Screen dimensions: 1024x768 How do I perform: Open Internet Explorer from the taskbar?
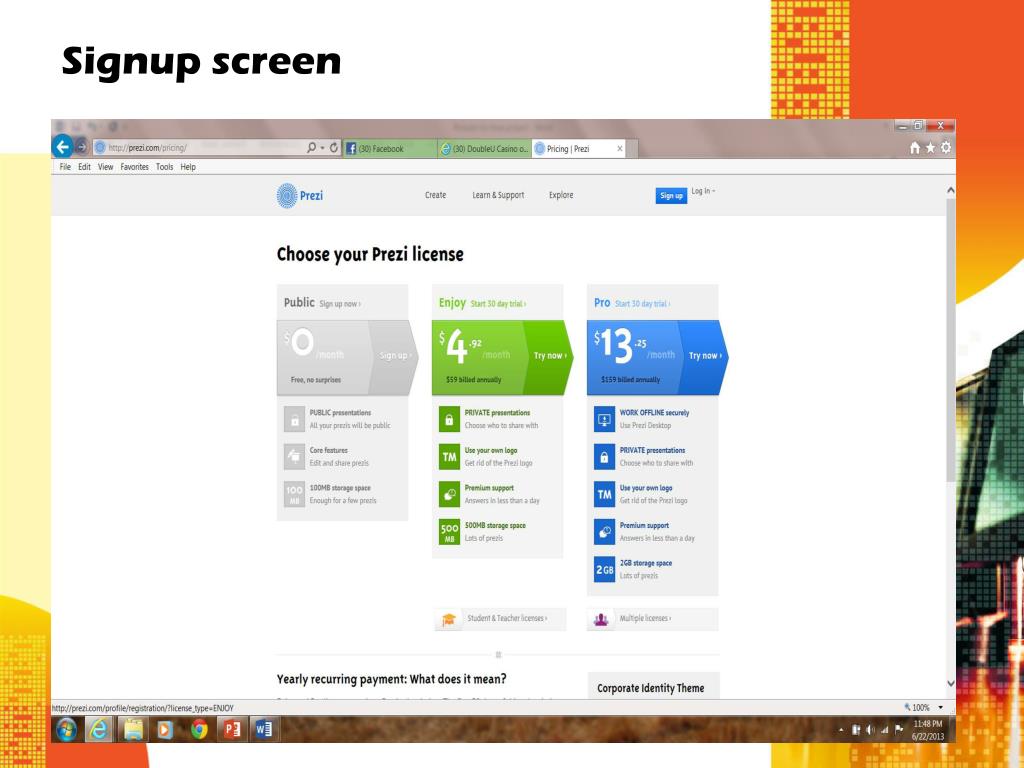tap(99, 729)
